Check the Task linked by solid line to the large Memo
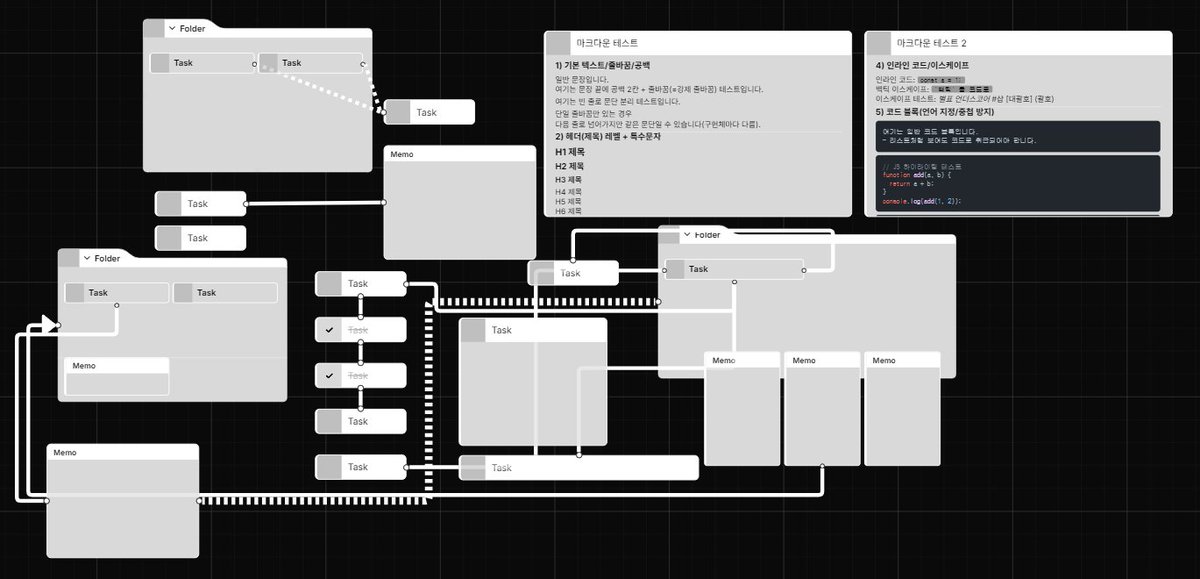This screenshot has height=579, width=1200. pos(169,204)
